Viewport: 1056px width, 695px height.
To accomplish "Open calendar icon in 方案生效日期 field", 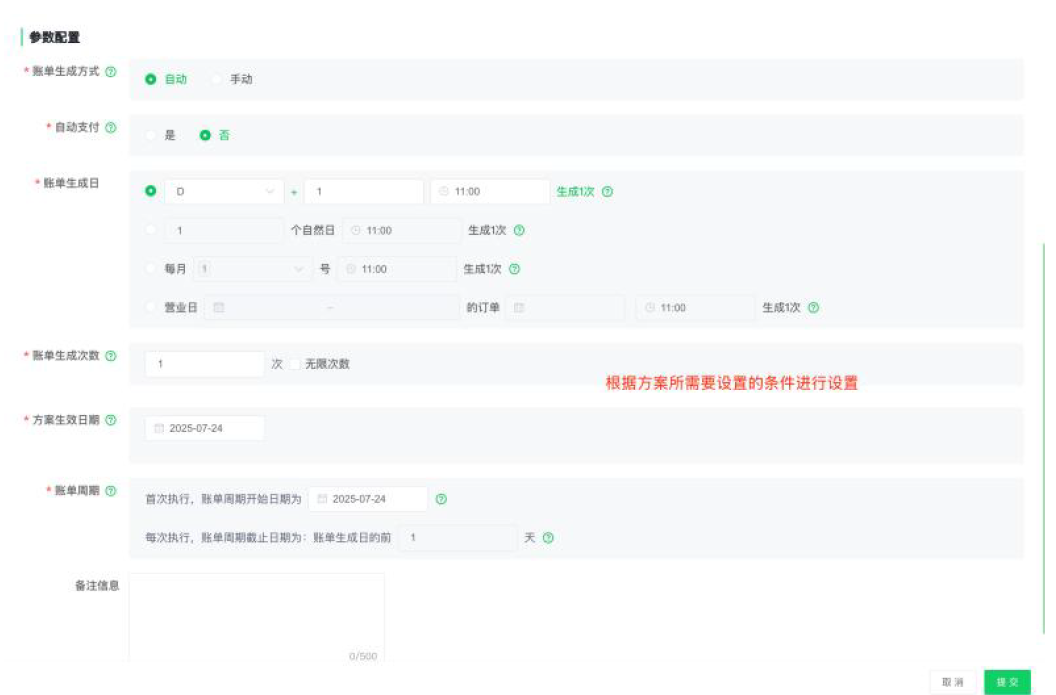I will (158, 428).
